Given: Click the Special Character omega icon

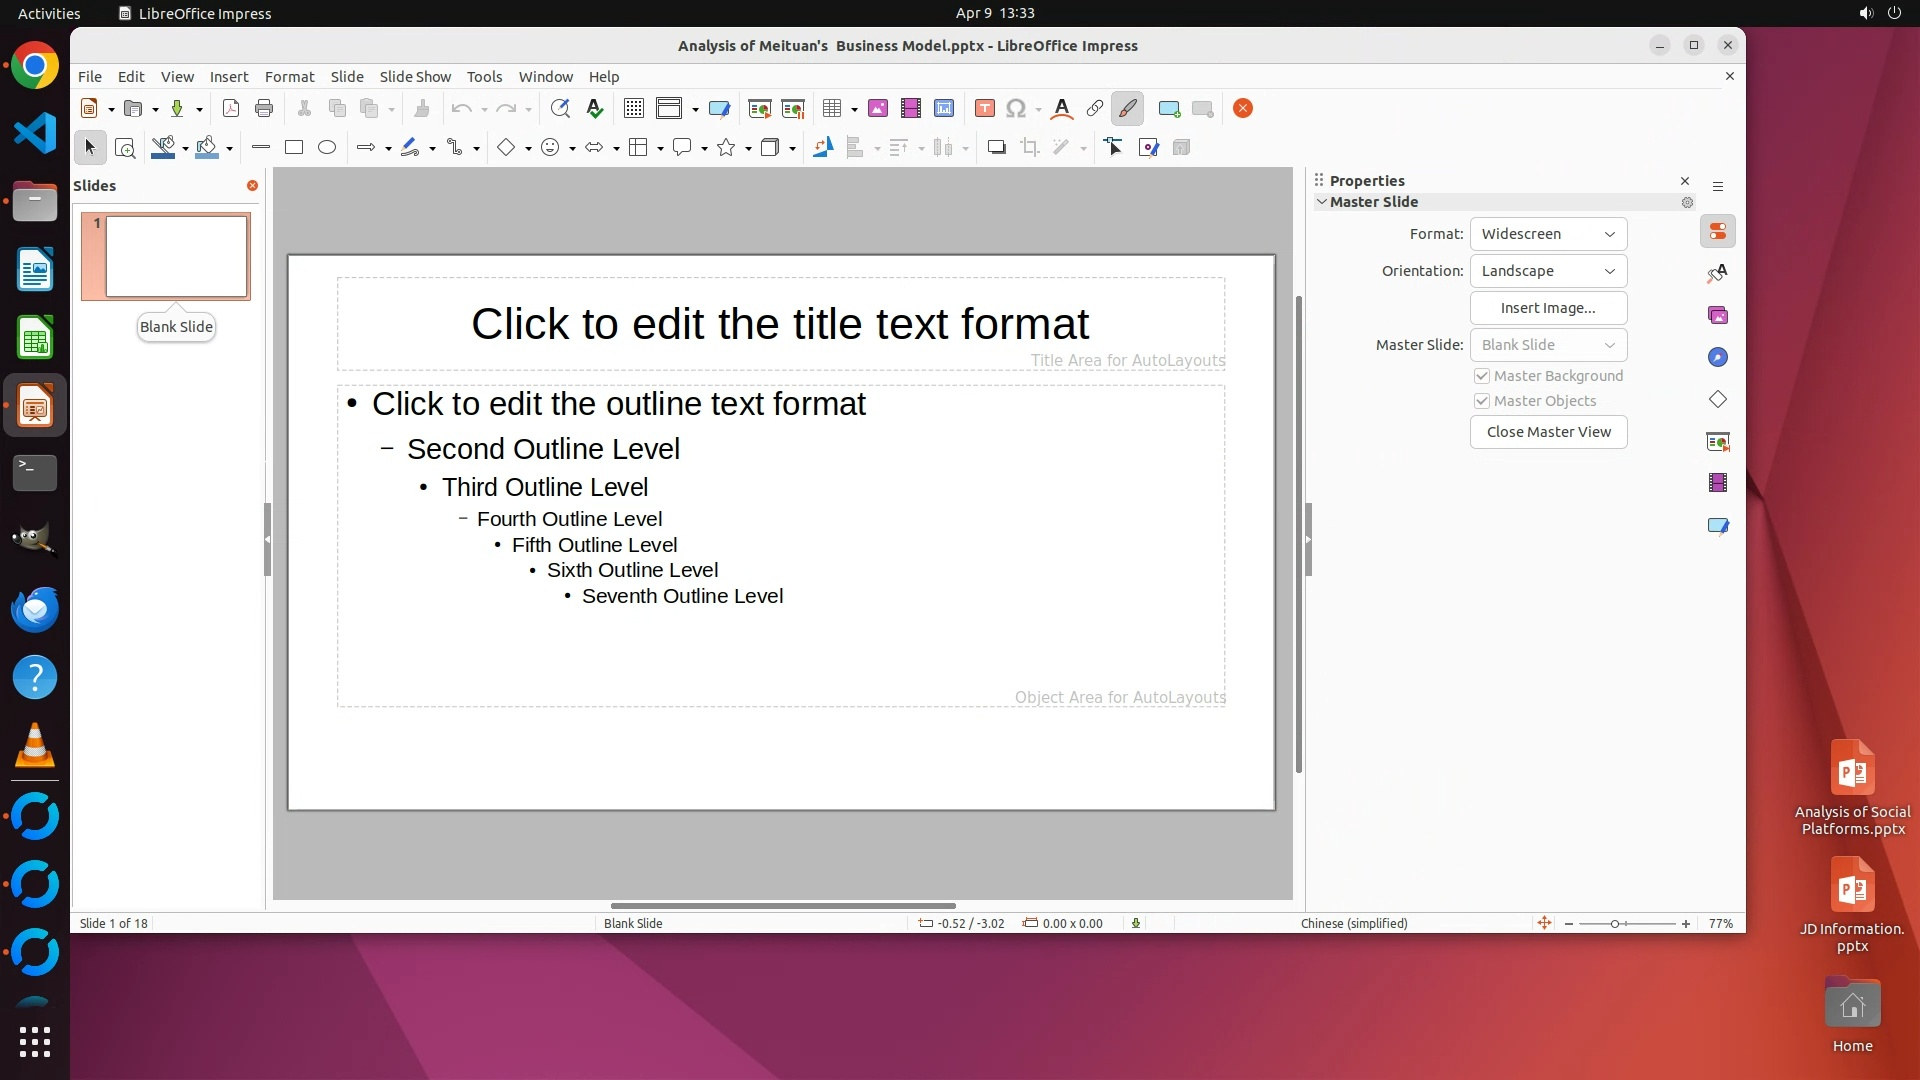Looking at the screenshot, I should tap(1016, 109).
